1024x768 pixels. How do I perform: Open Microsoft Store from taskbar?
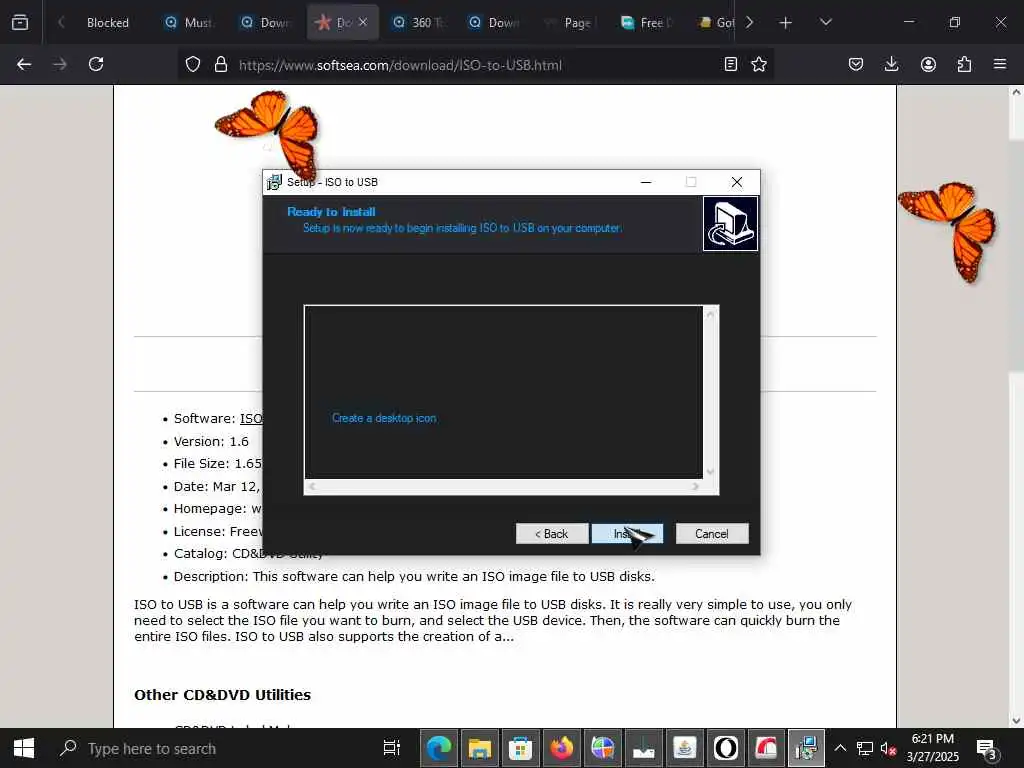click(520, 748)
